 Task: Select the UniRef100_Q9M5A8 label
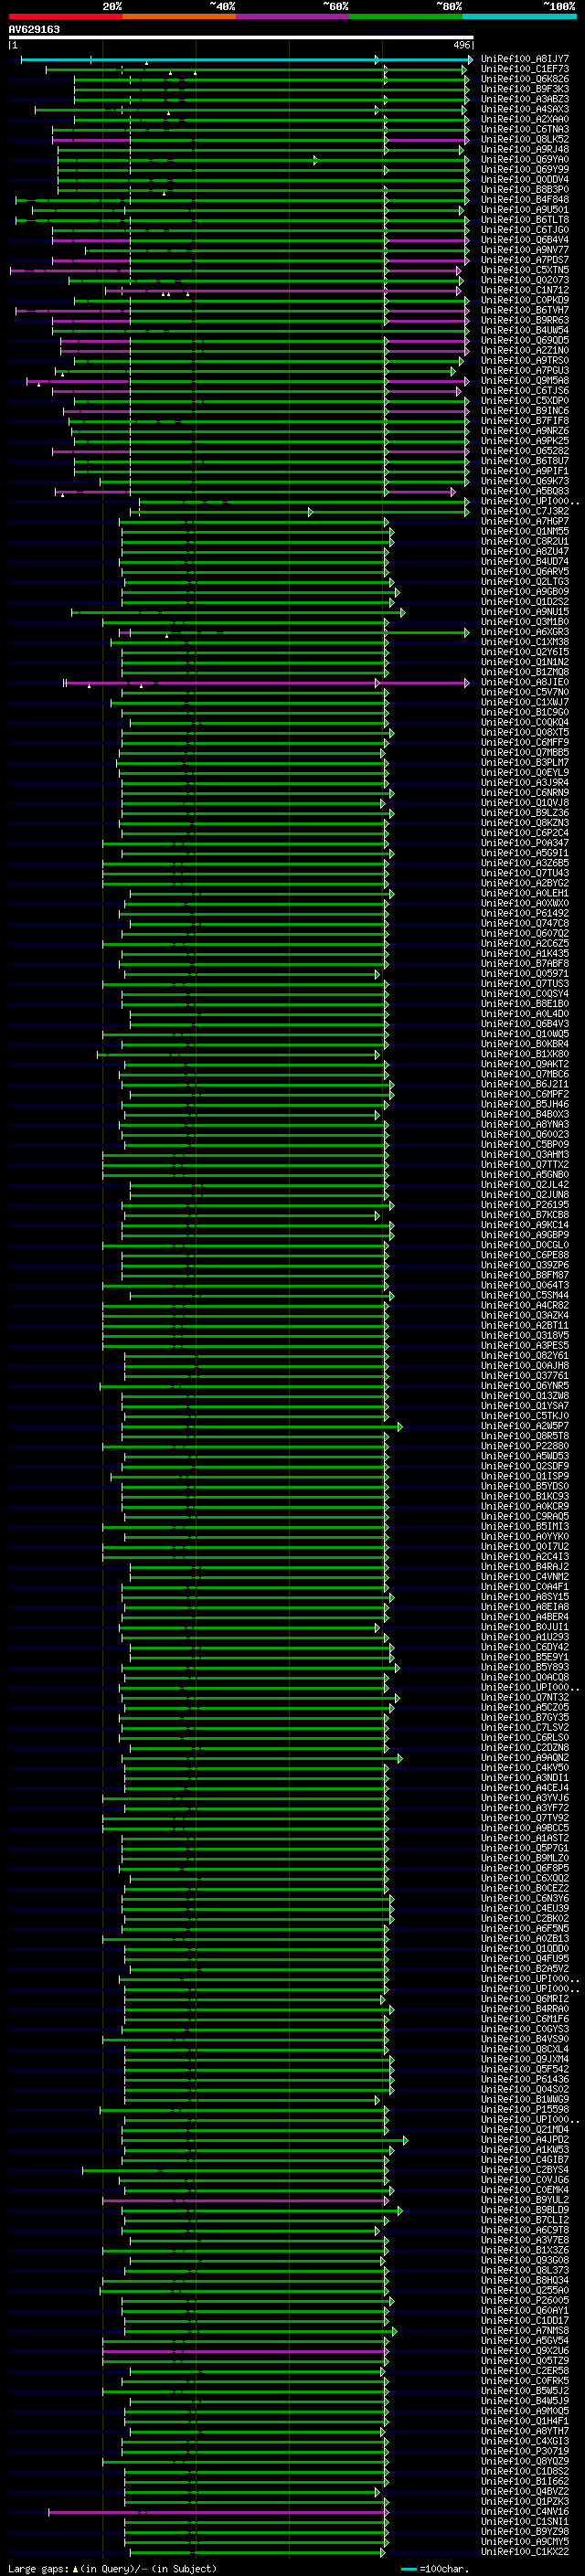coord(525,381)
